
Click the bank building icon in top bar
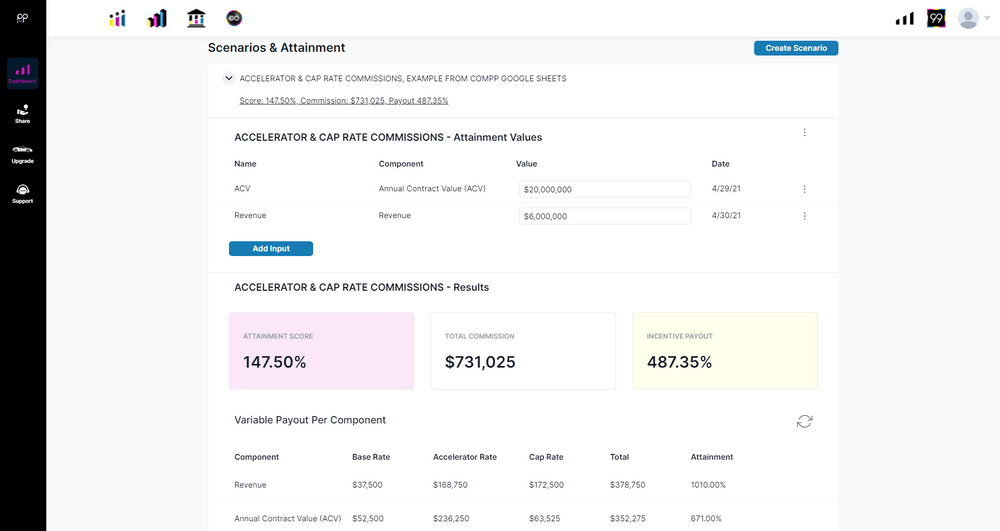point(196,18)
